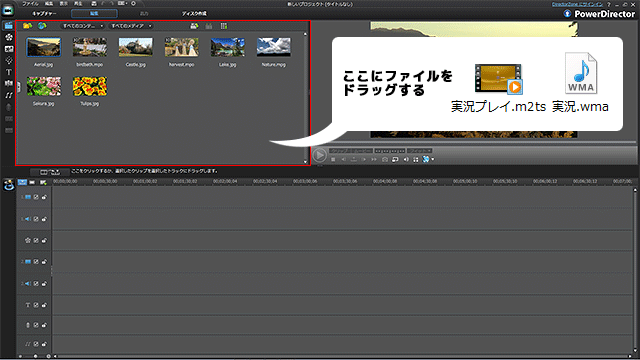Click the timeline horizontal scrollbar

(343, 356)
